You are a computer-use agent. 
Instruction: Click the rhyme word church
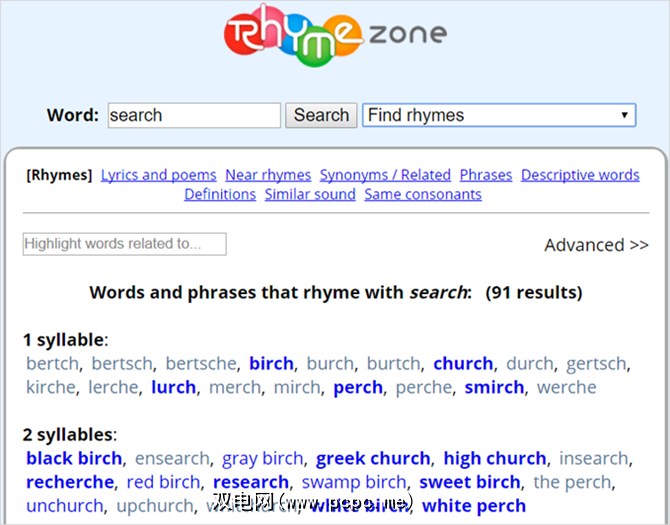(463, 363)
